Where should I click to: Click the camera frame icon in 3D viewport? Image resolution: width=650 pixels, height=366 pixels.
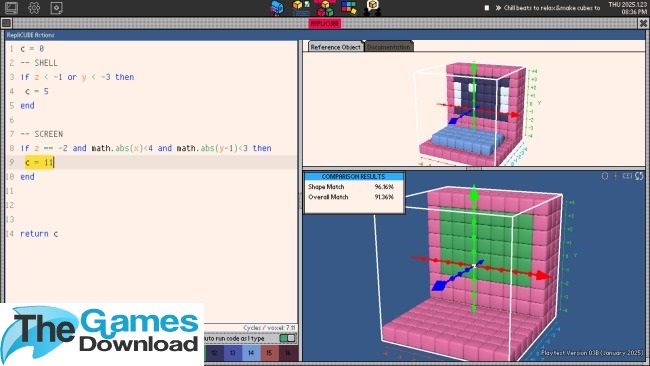(627, 176)
